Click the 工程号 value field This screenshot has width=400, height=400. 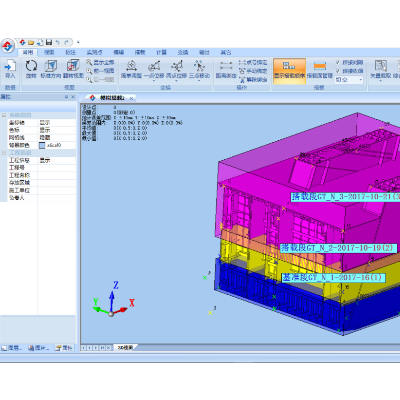57,168
